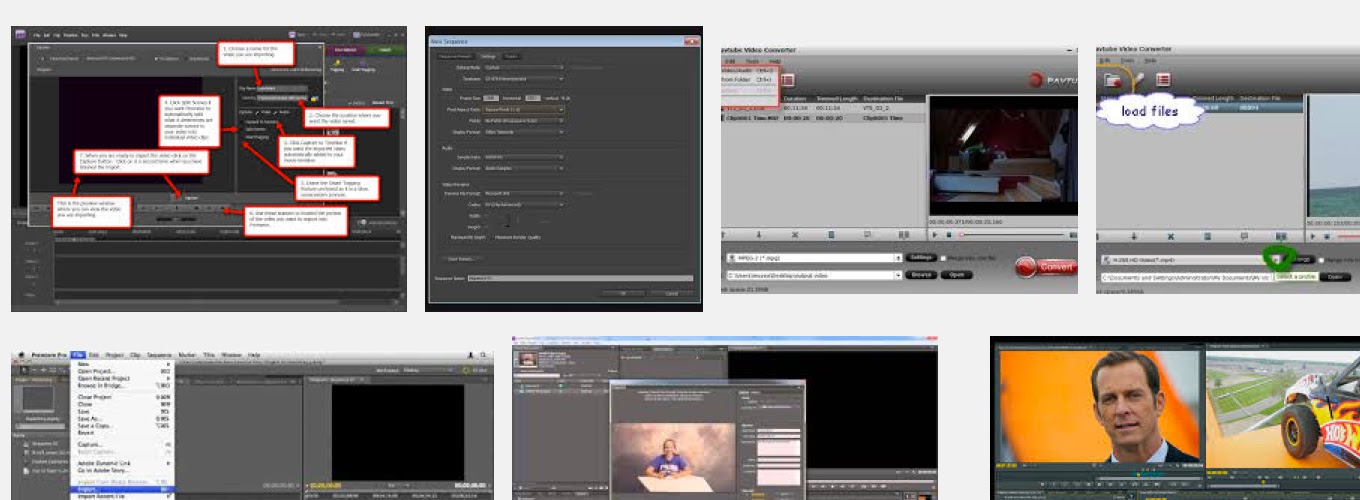
Task: Click remove X icon under first Pavtube list
Action: (x=795, y=234)
